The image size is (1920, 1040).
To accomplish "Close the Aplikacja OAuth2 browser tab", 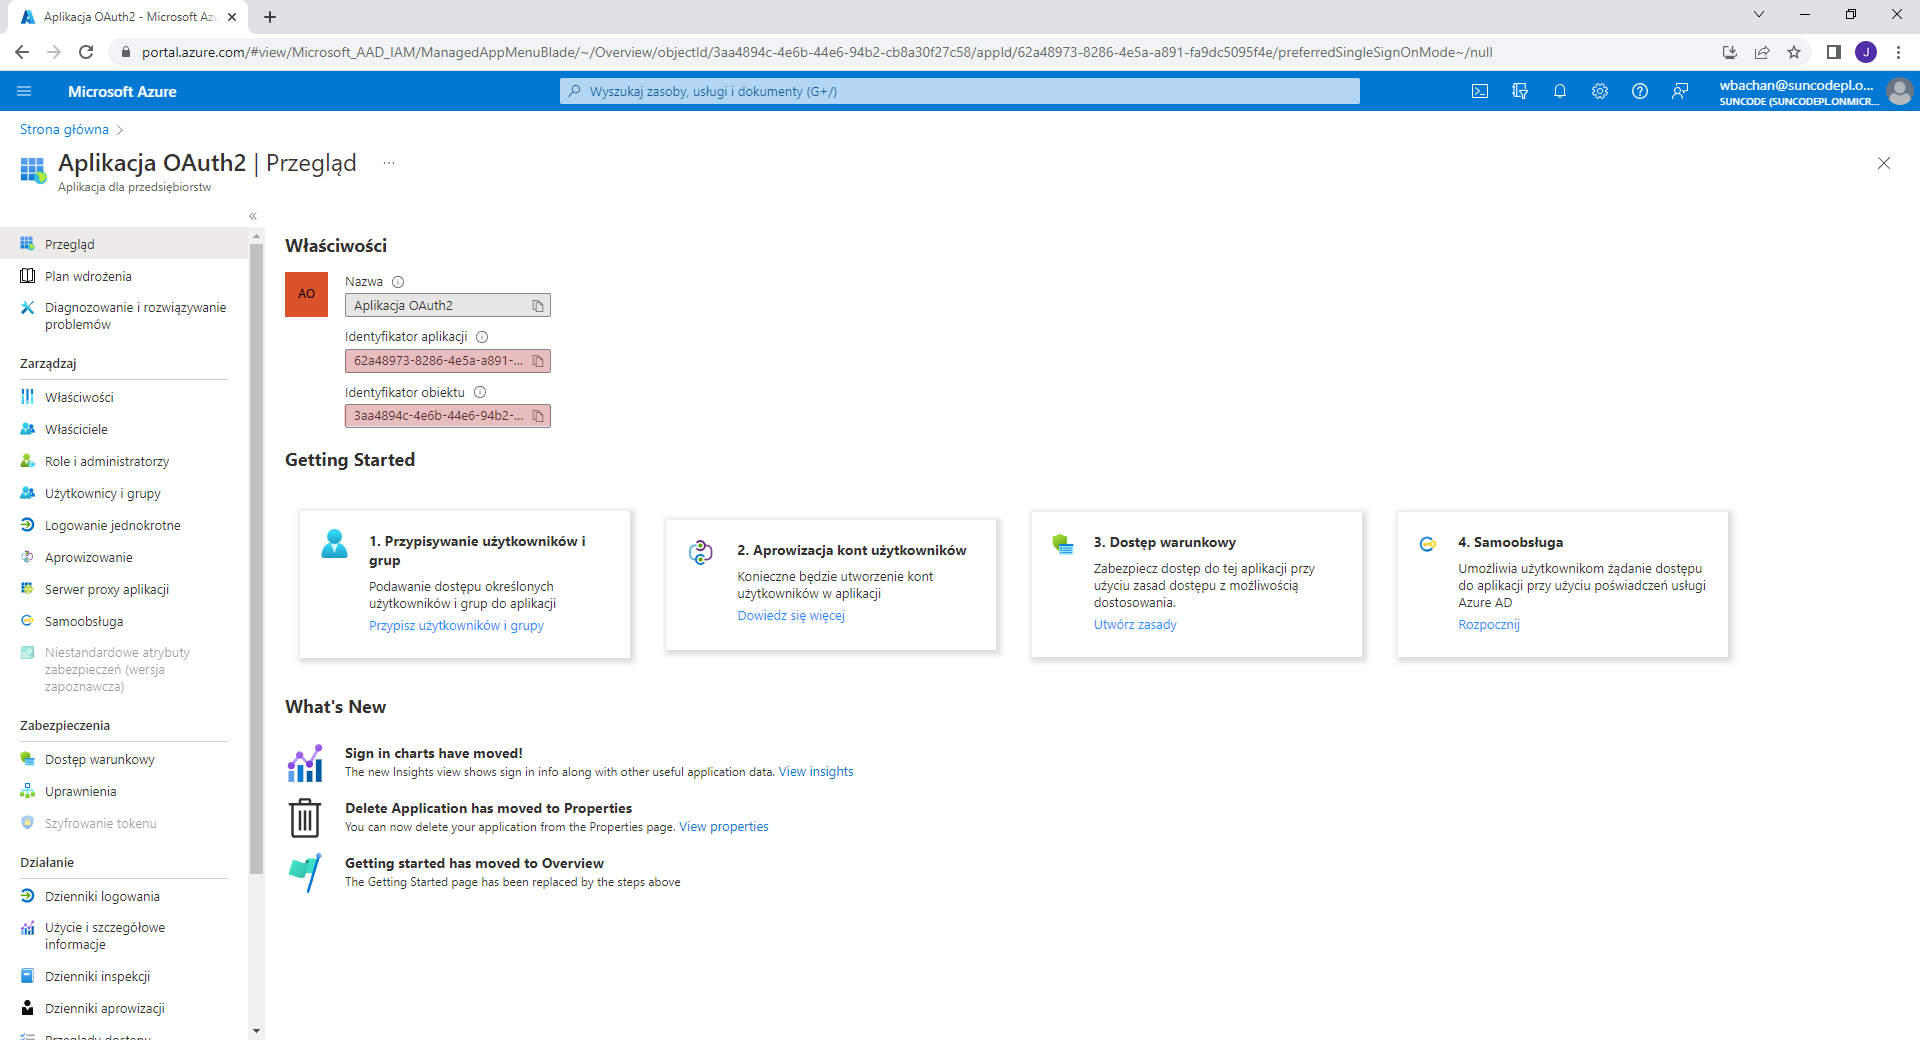I will [232, 17].
